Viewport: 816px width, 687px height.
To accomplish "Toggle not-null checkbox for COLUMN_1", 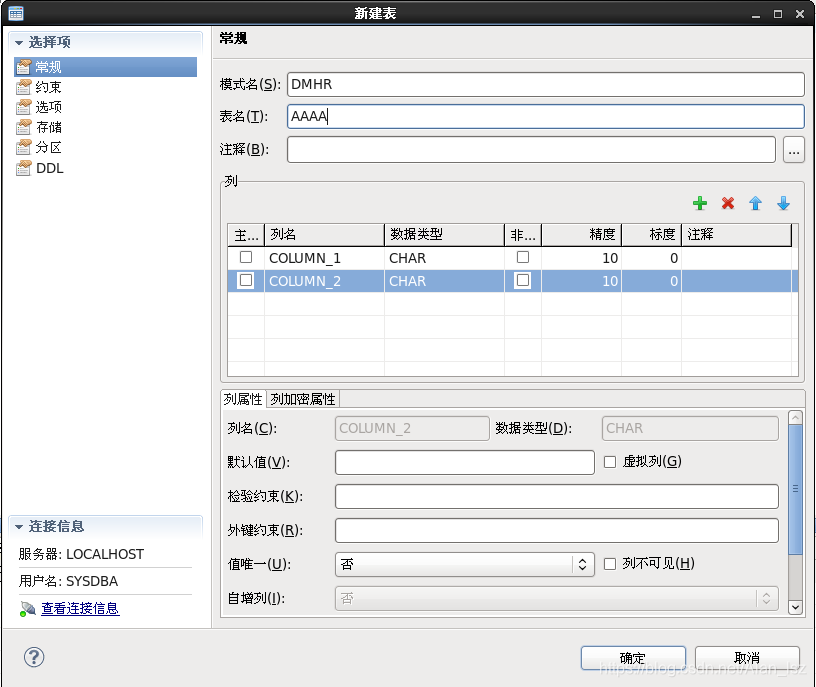I will pos(522,257).
